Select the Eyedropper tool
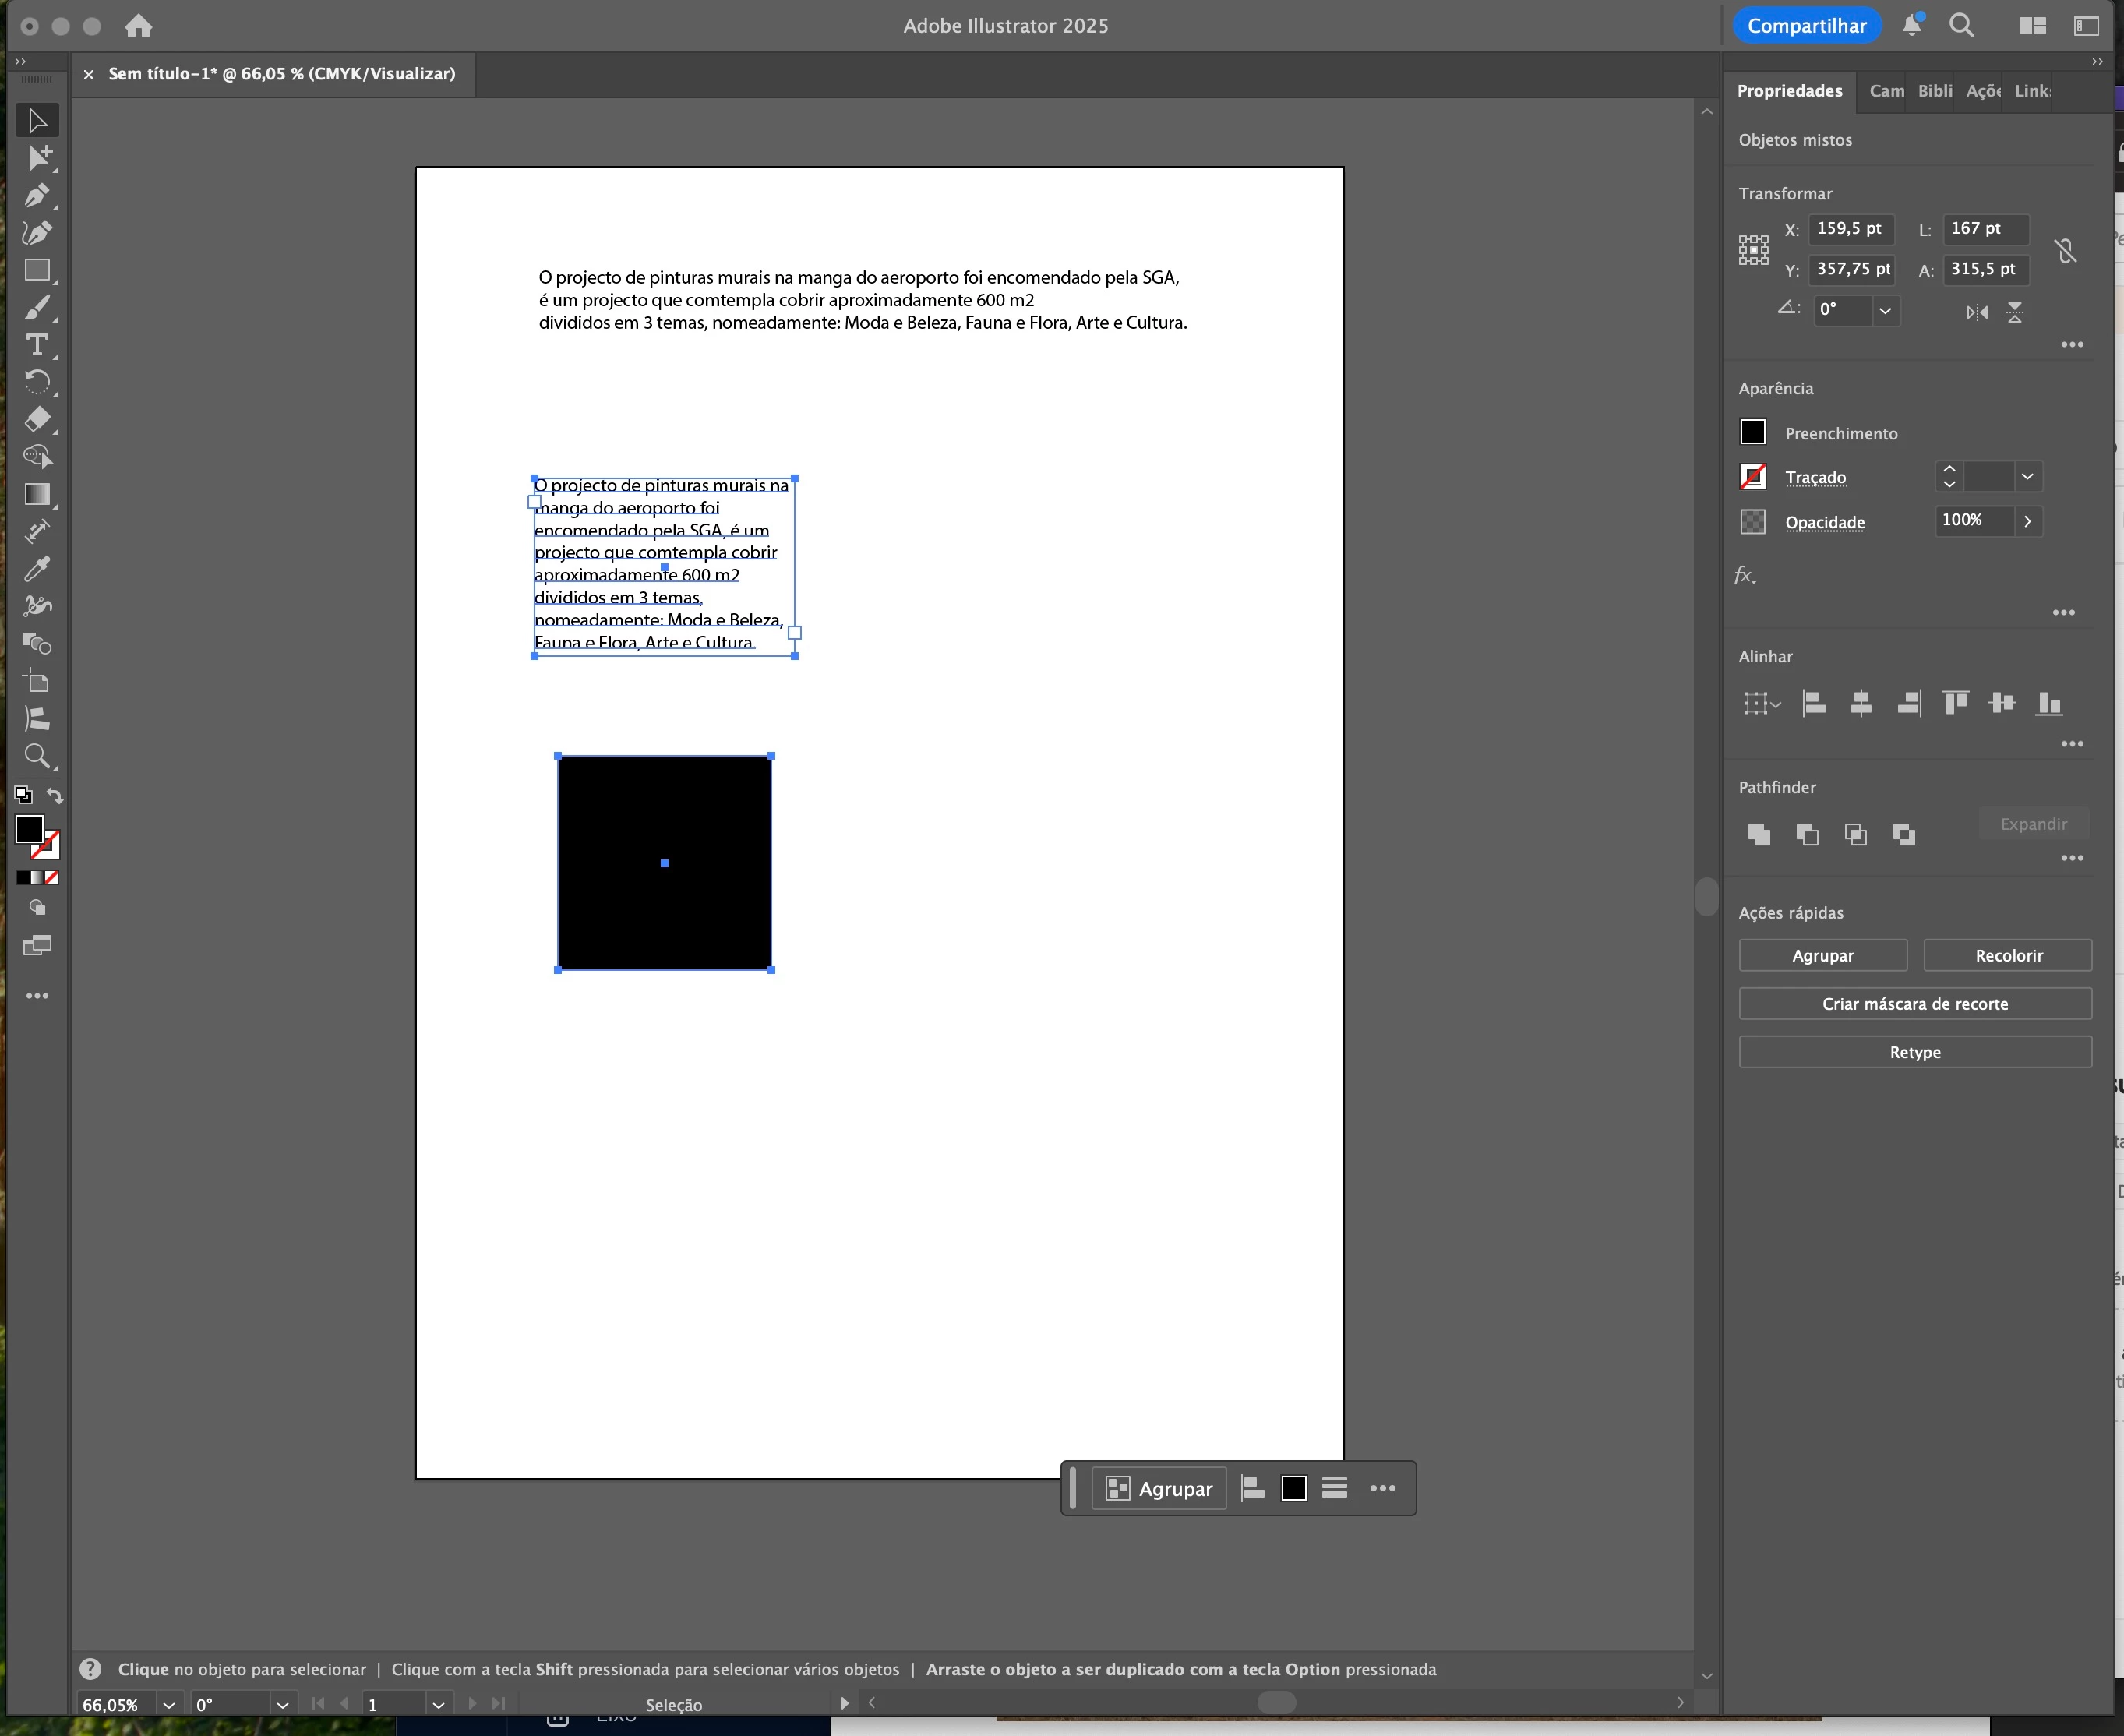 tap(37, 569)
